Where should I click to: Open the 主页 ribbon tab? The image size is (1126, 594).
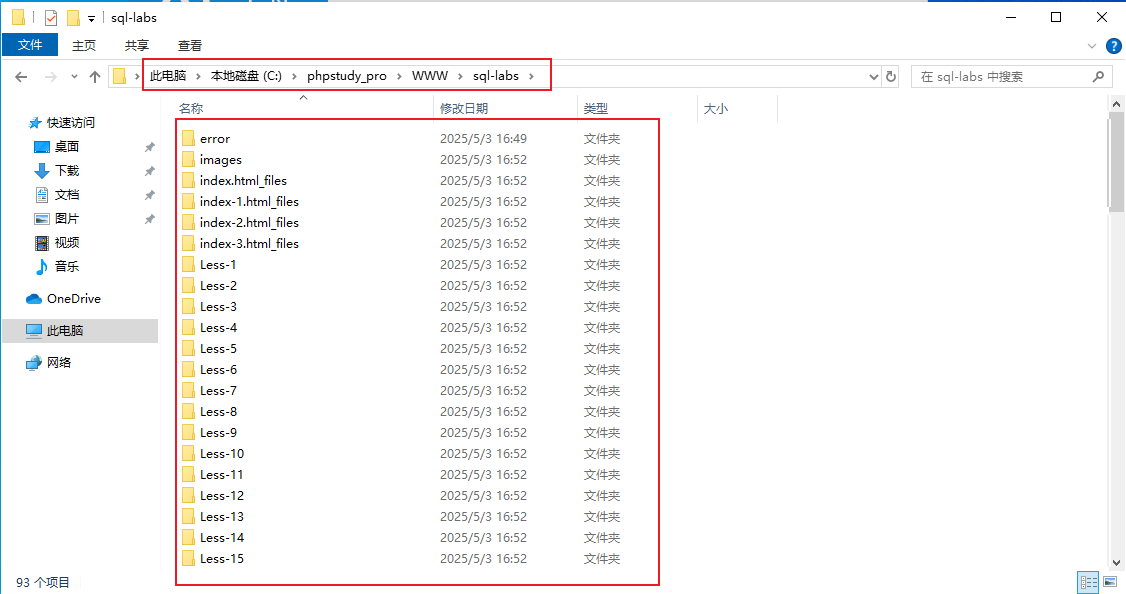click(84, 45)
